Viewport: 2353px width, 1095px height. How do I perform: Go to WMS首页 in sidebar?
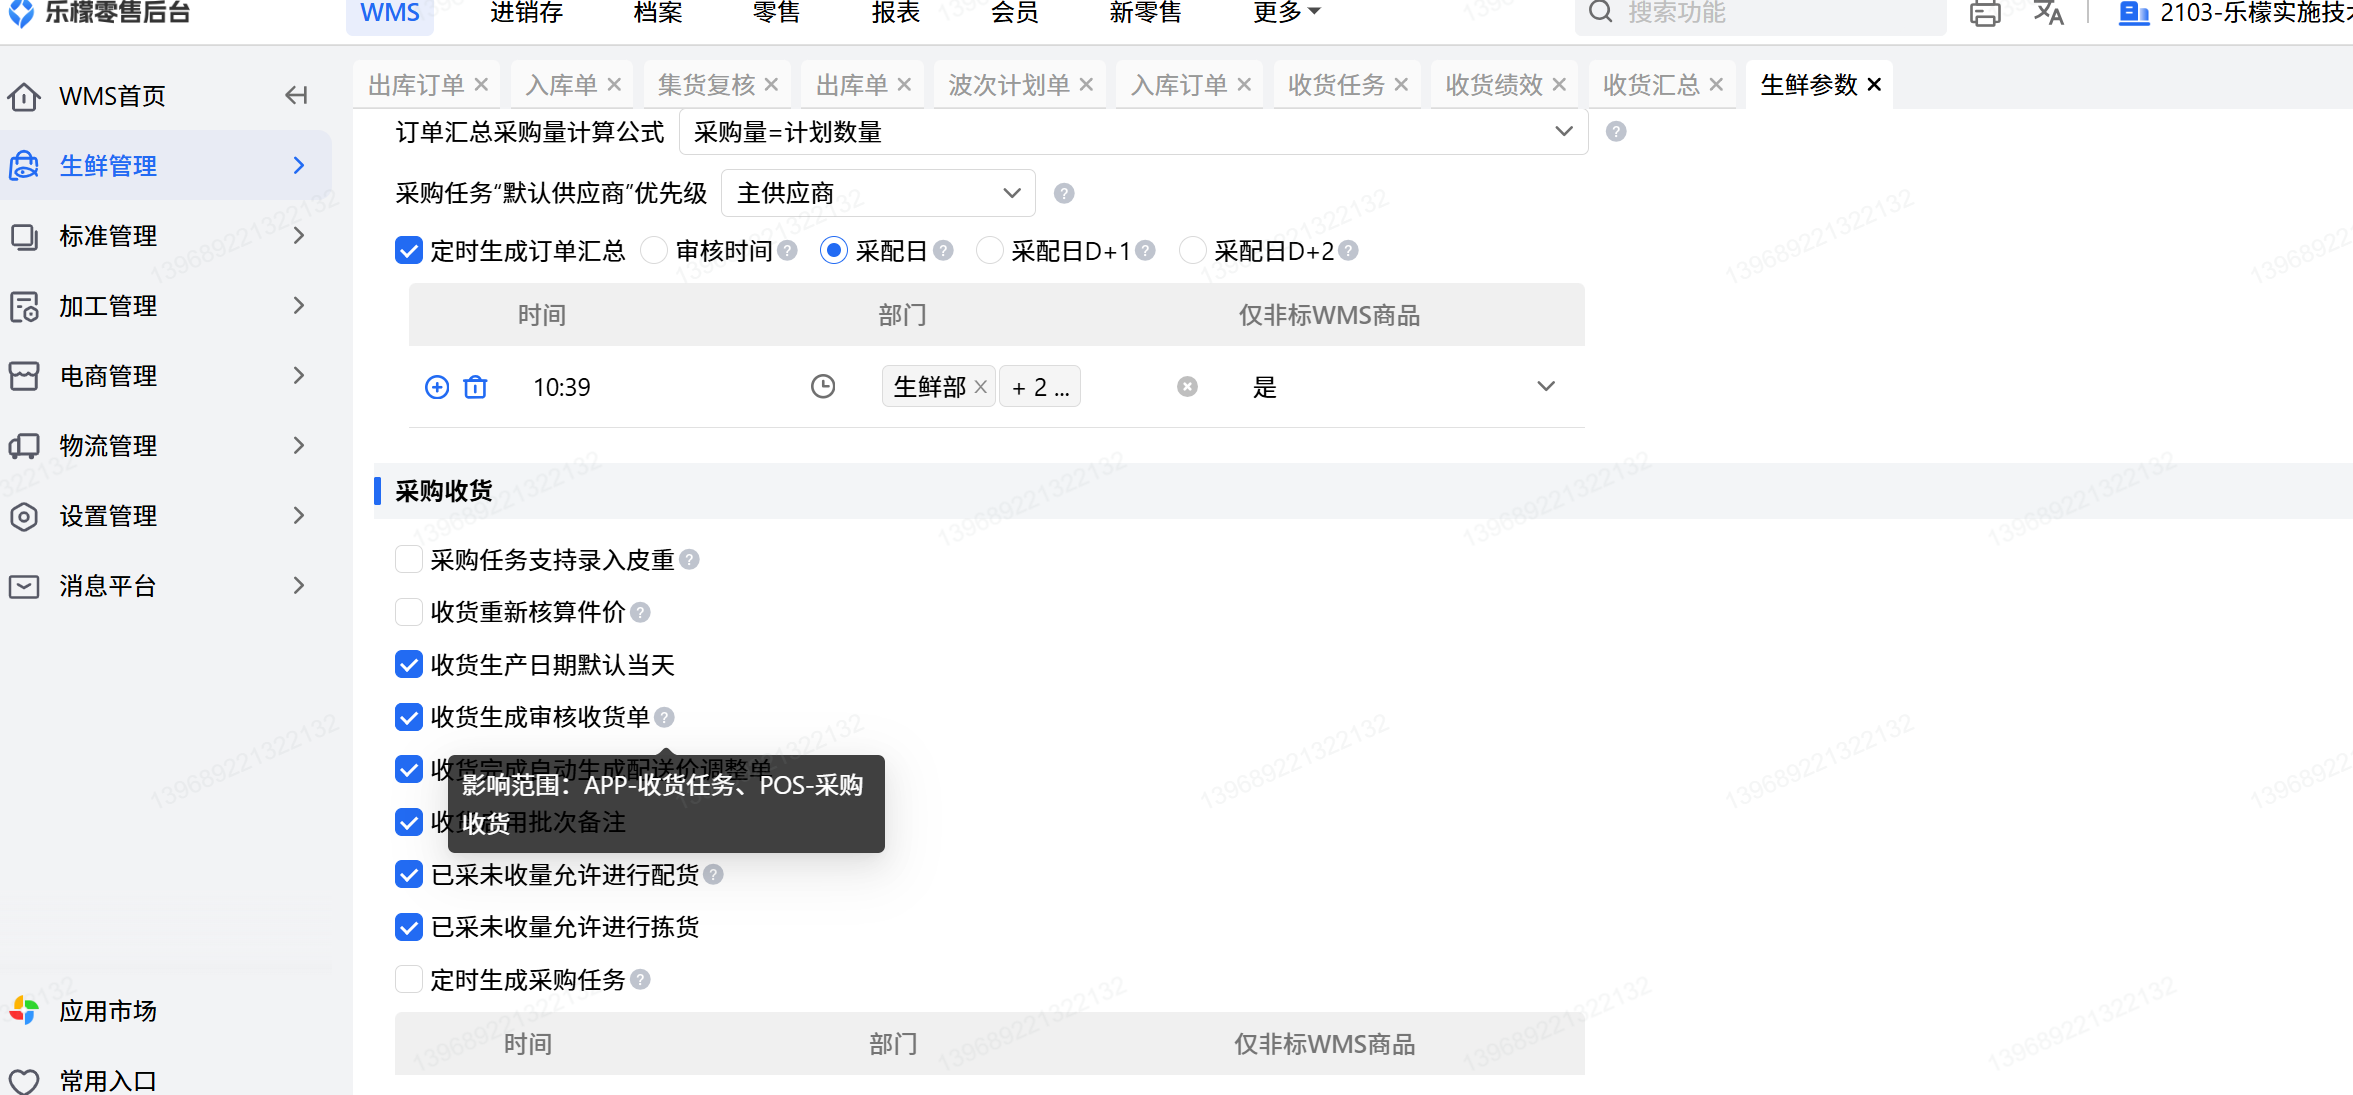click(x=112, y=96)
